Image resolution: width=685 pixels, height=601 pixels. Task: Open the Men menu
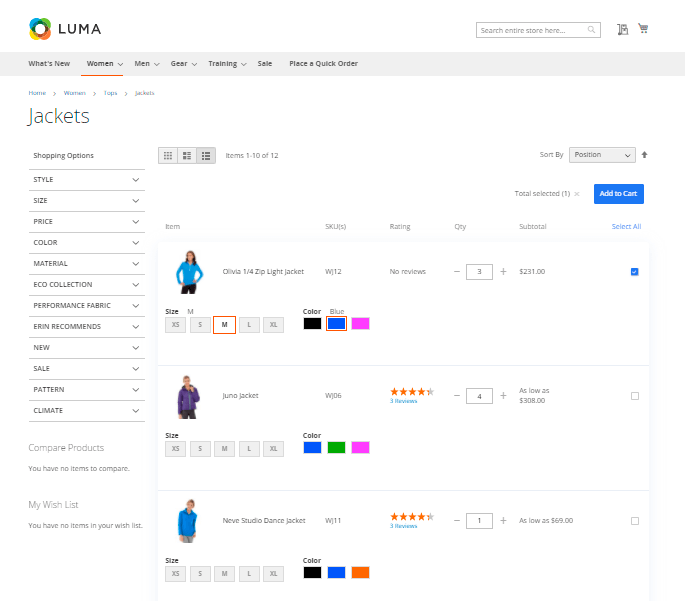click(146, 64)
